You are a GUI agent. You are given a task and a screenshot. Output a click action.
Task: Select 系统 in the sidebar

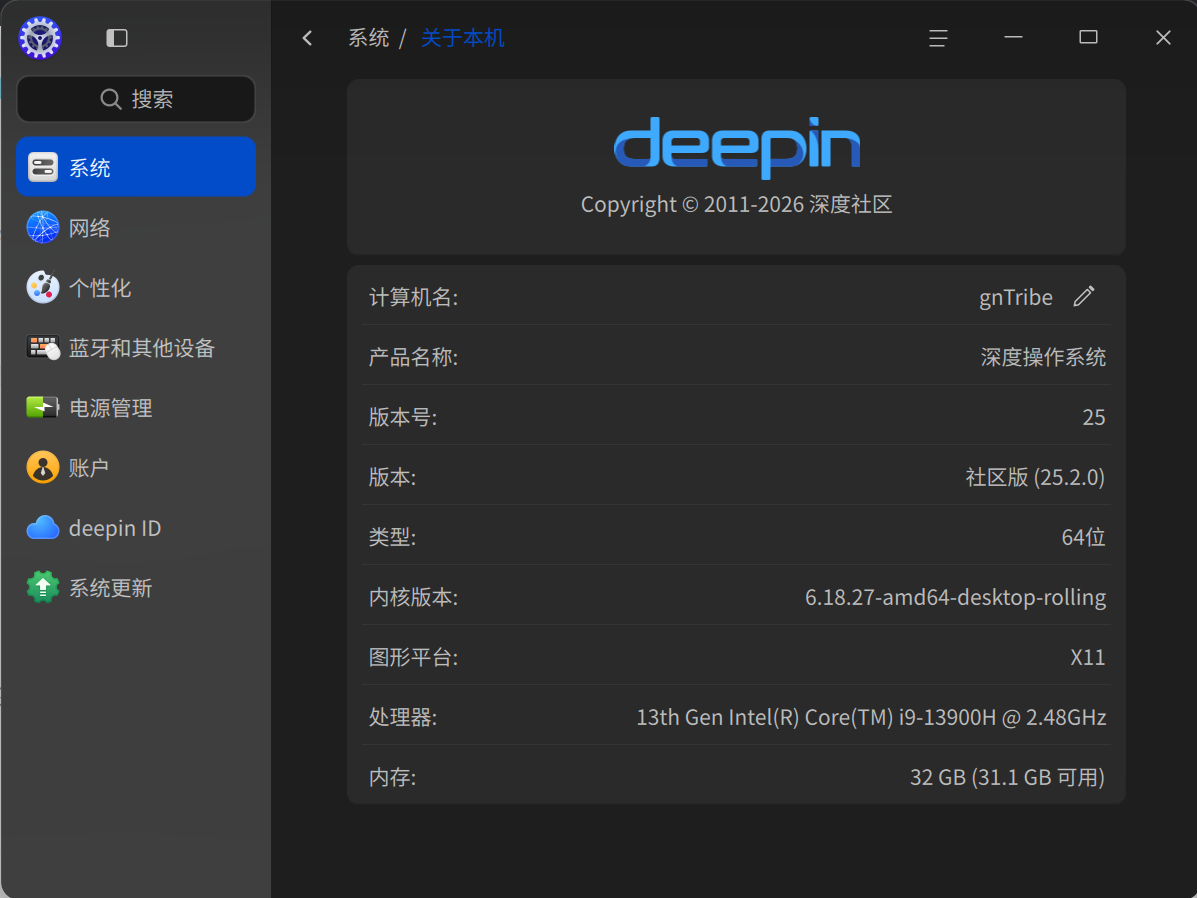click(136, 166)
